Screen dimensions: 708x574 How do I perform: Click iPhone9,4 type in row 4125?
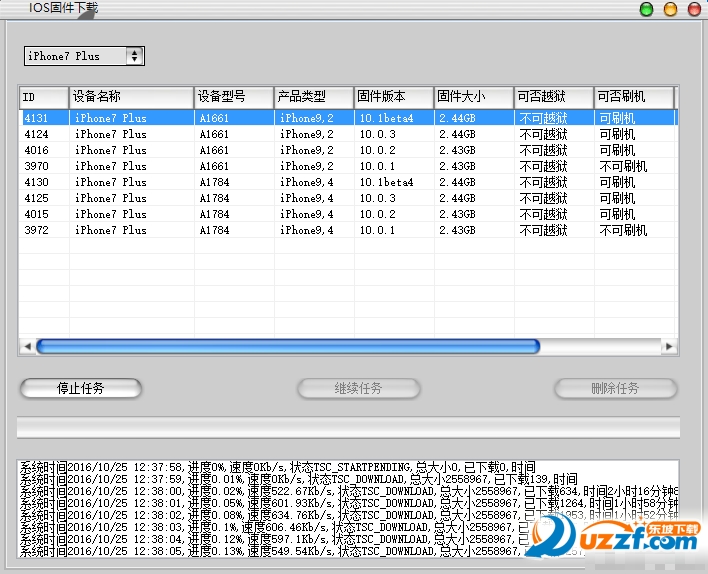coord(307,198)
